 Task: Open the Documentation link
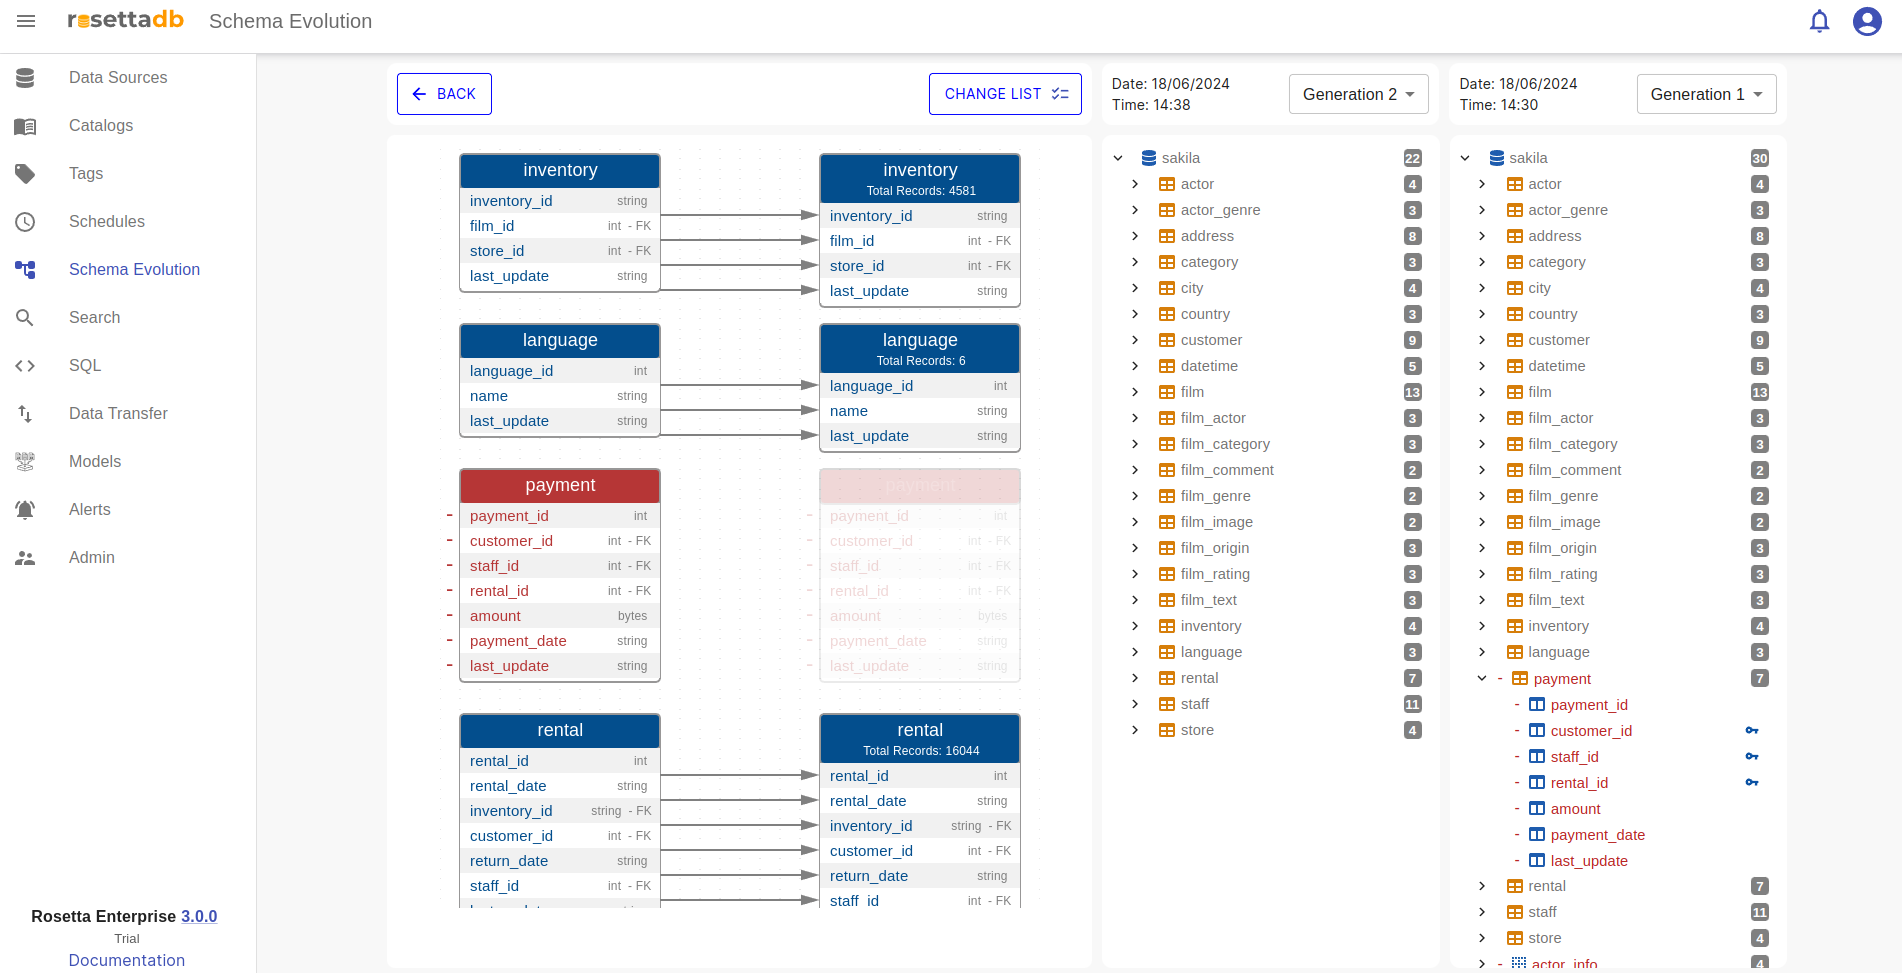pyautogui.click(x=127, y=960)
